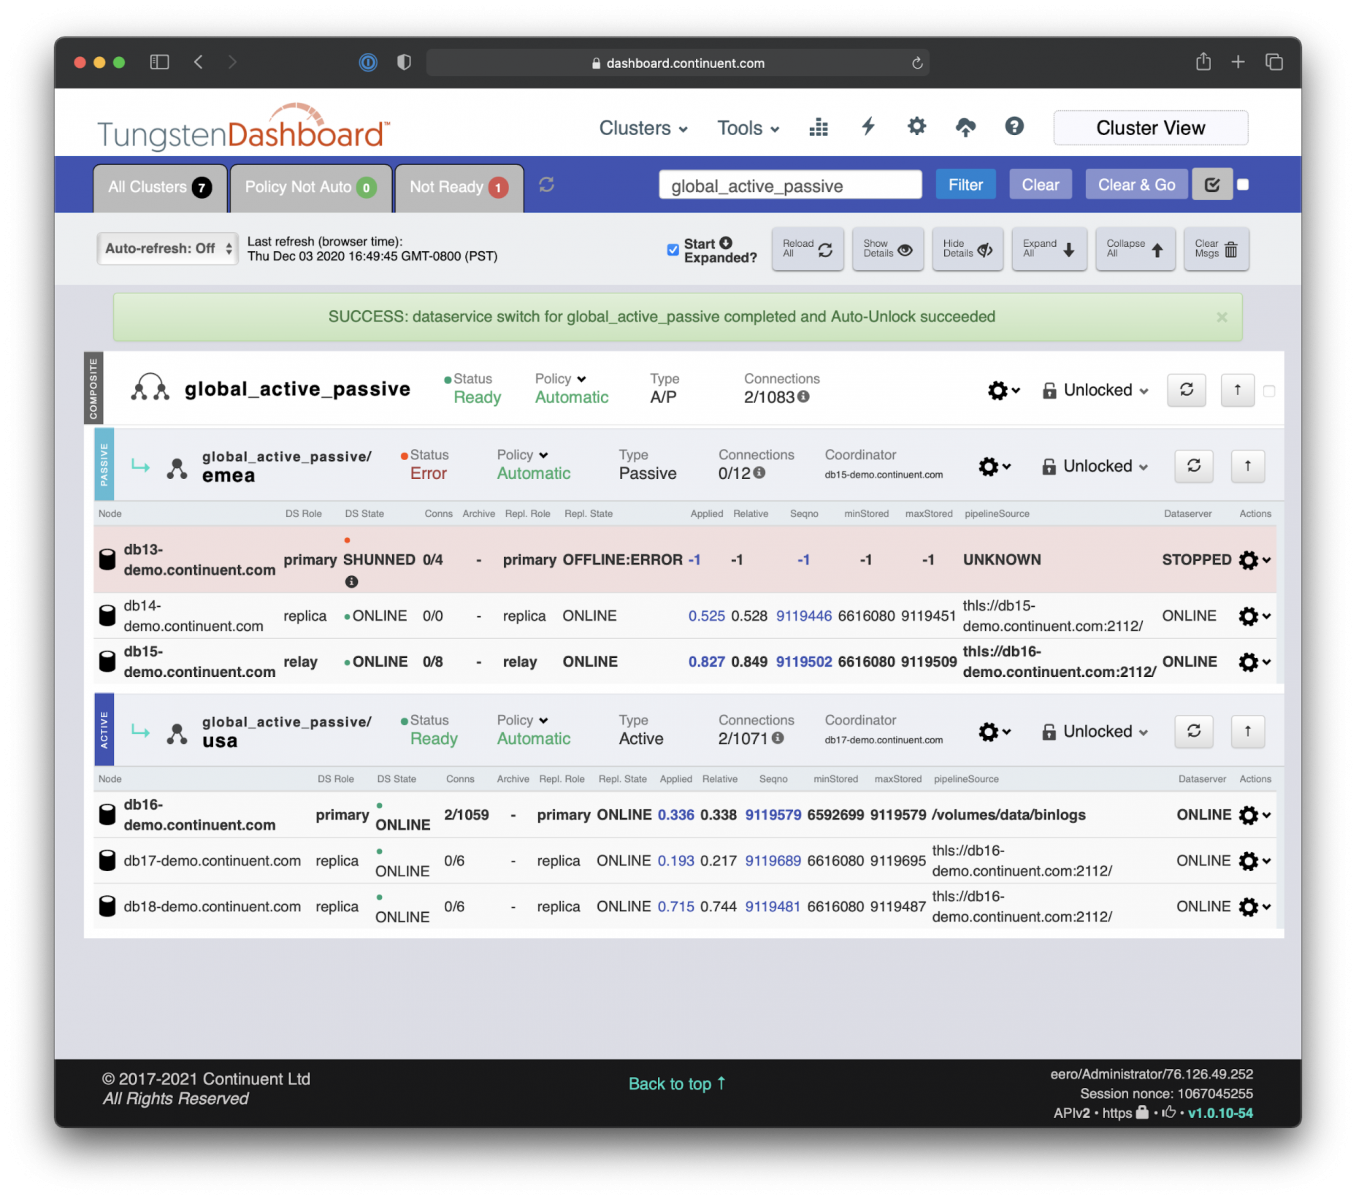Refresh the emea cluster row
Image resolution: width=1356 pixels, height=1200 pixels.
1193,466
